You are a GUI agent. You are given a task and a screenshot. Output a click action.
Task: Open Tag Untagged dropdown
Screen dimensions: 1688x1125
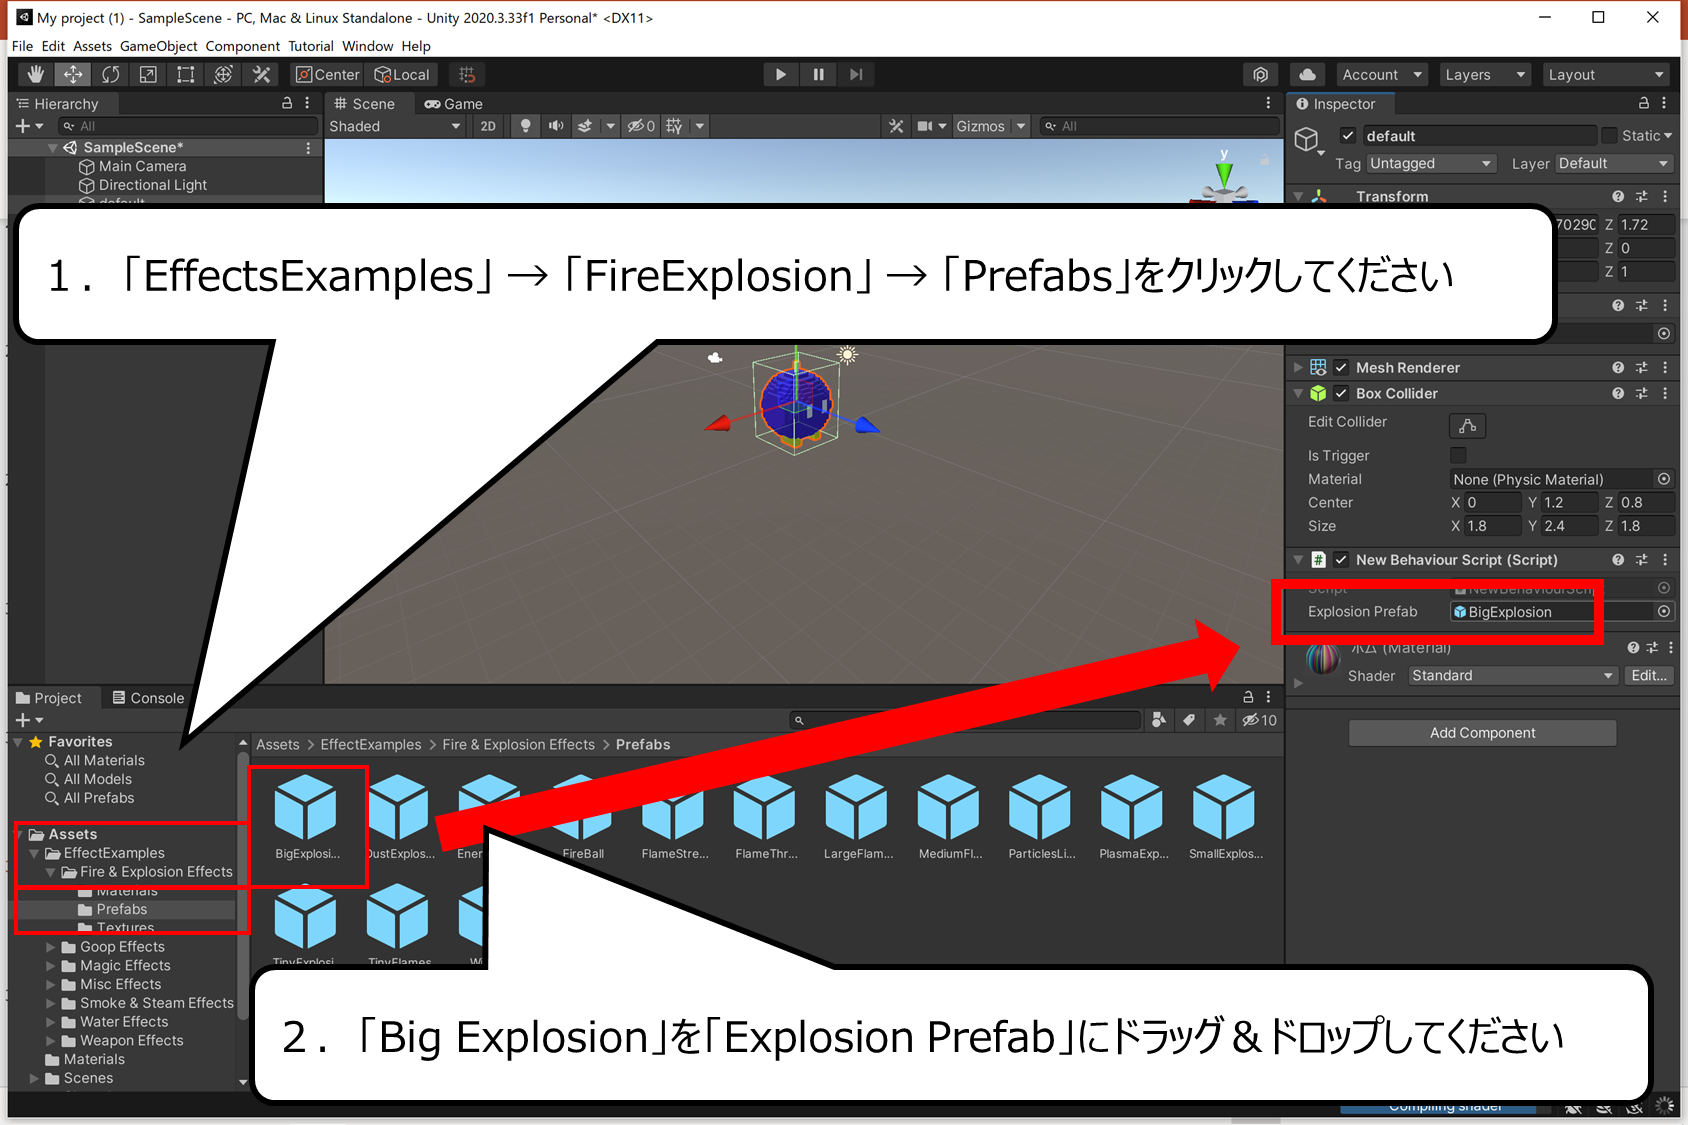coord(1431,163)
